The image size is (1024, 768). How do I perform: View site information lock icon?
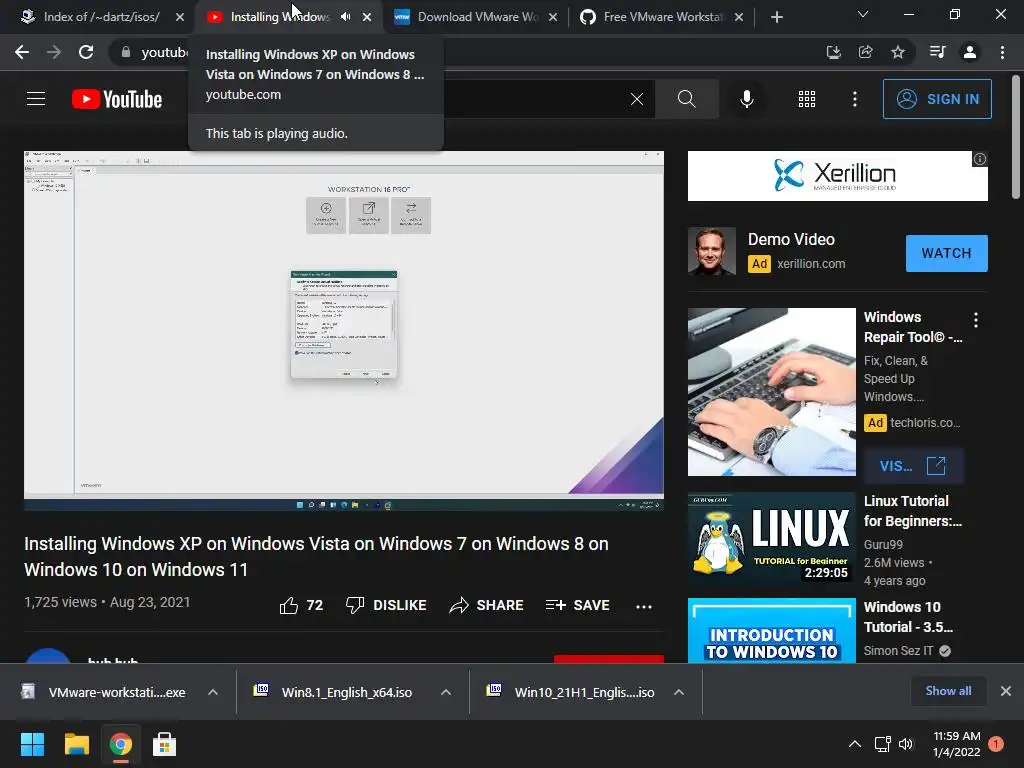pyautogui.click(x=126, y=52)
